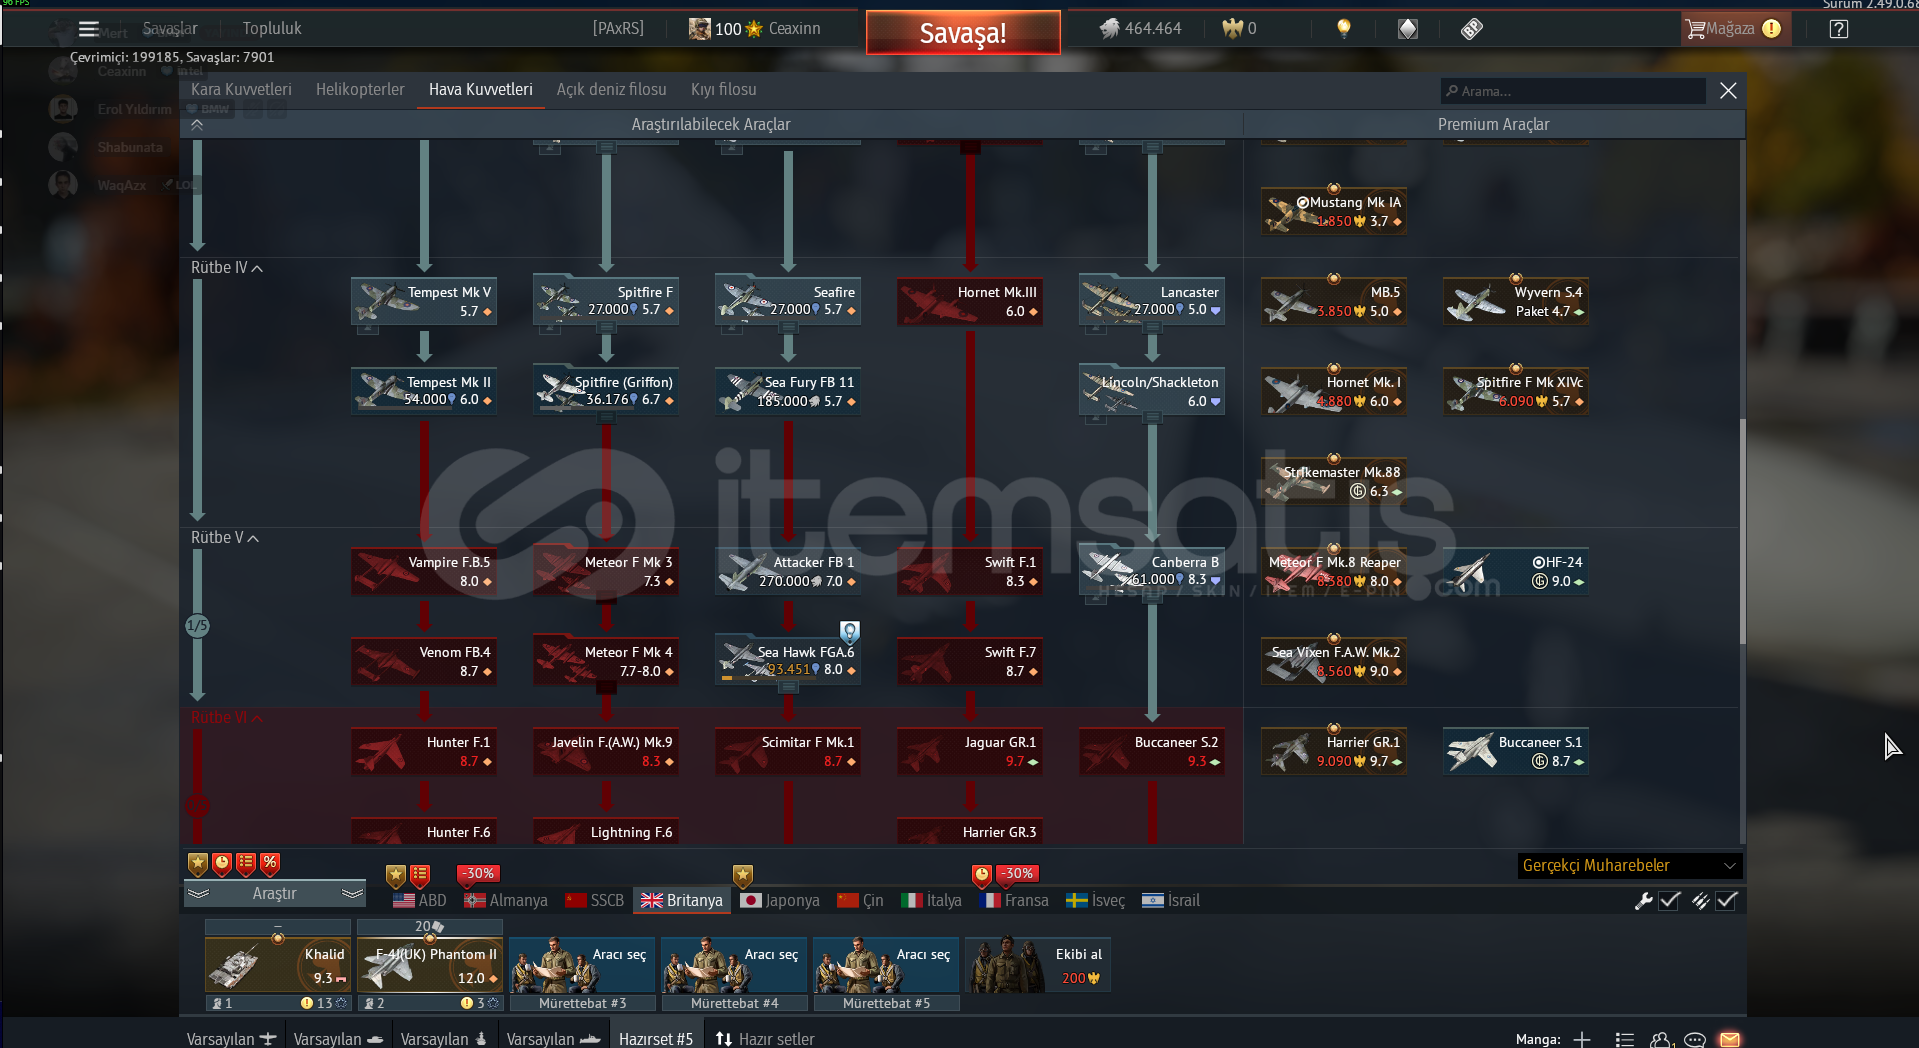Click the lightbulb hints icon
1919x1048 pixels.
pos(1344,29)
